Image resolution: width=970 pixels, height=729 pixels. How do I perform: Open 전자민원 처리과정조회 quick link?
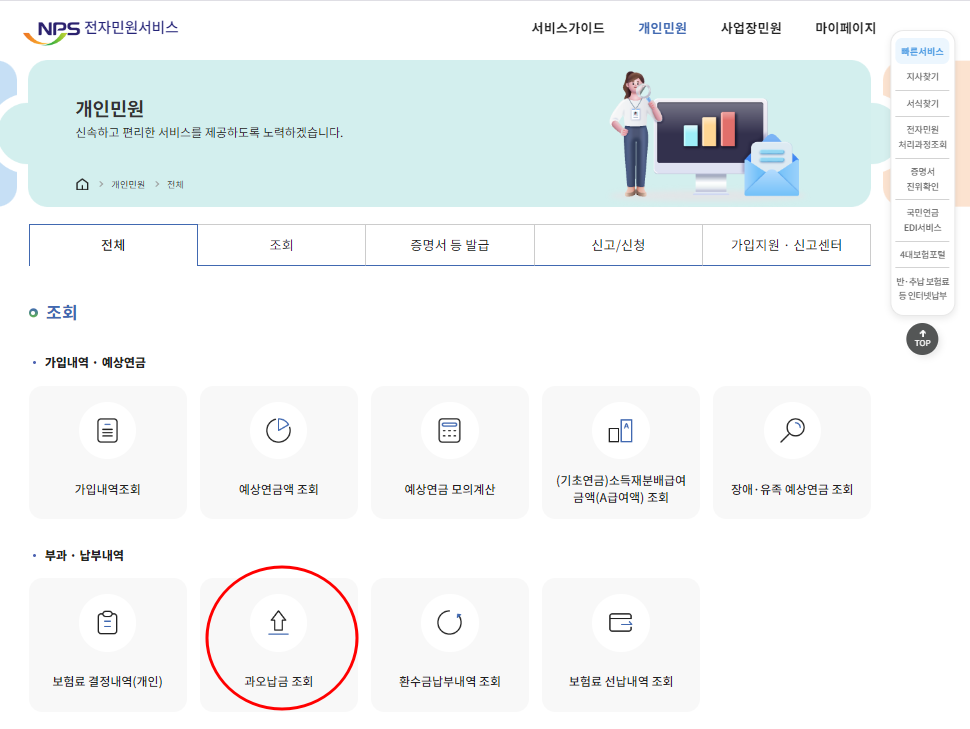[x=922, y=137]
